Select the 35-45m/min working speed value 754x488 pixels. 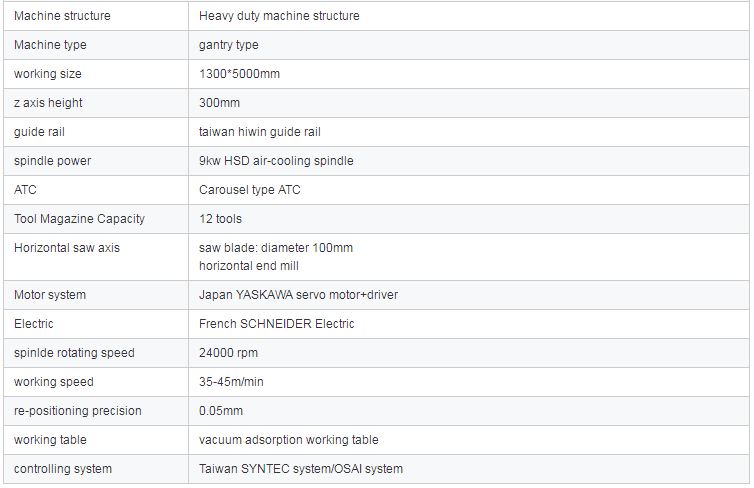[x=231, y=382]
